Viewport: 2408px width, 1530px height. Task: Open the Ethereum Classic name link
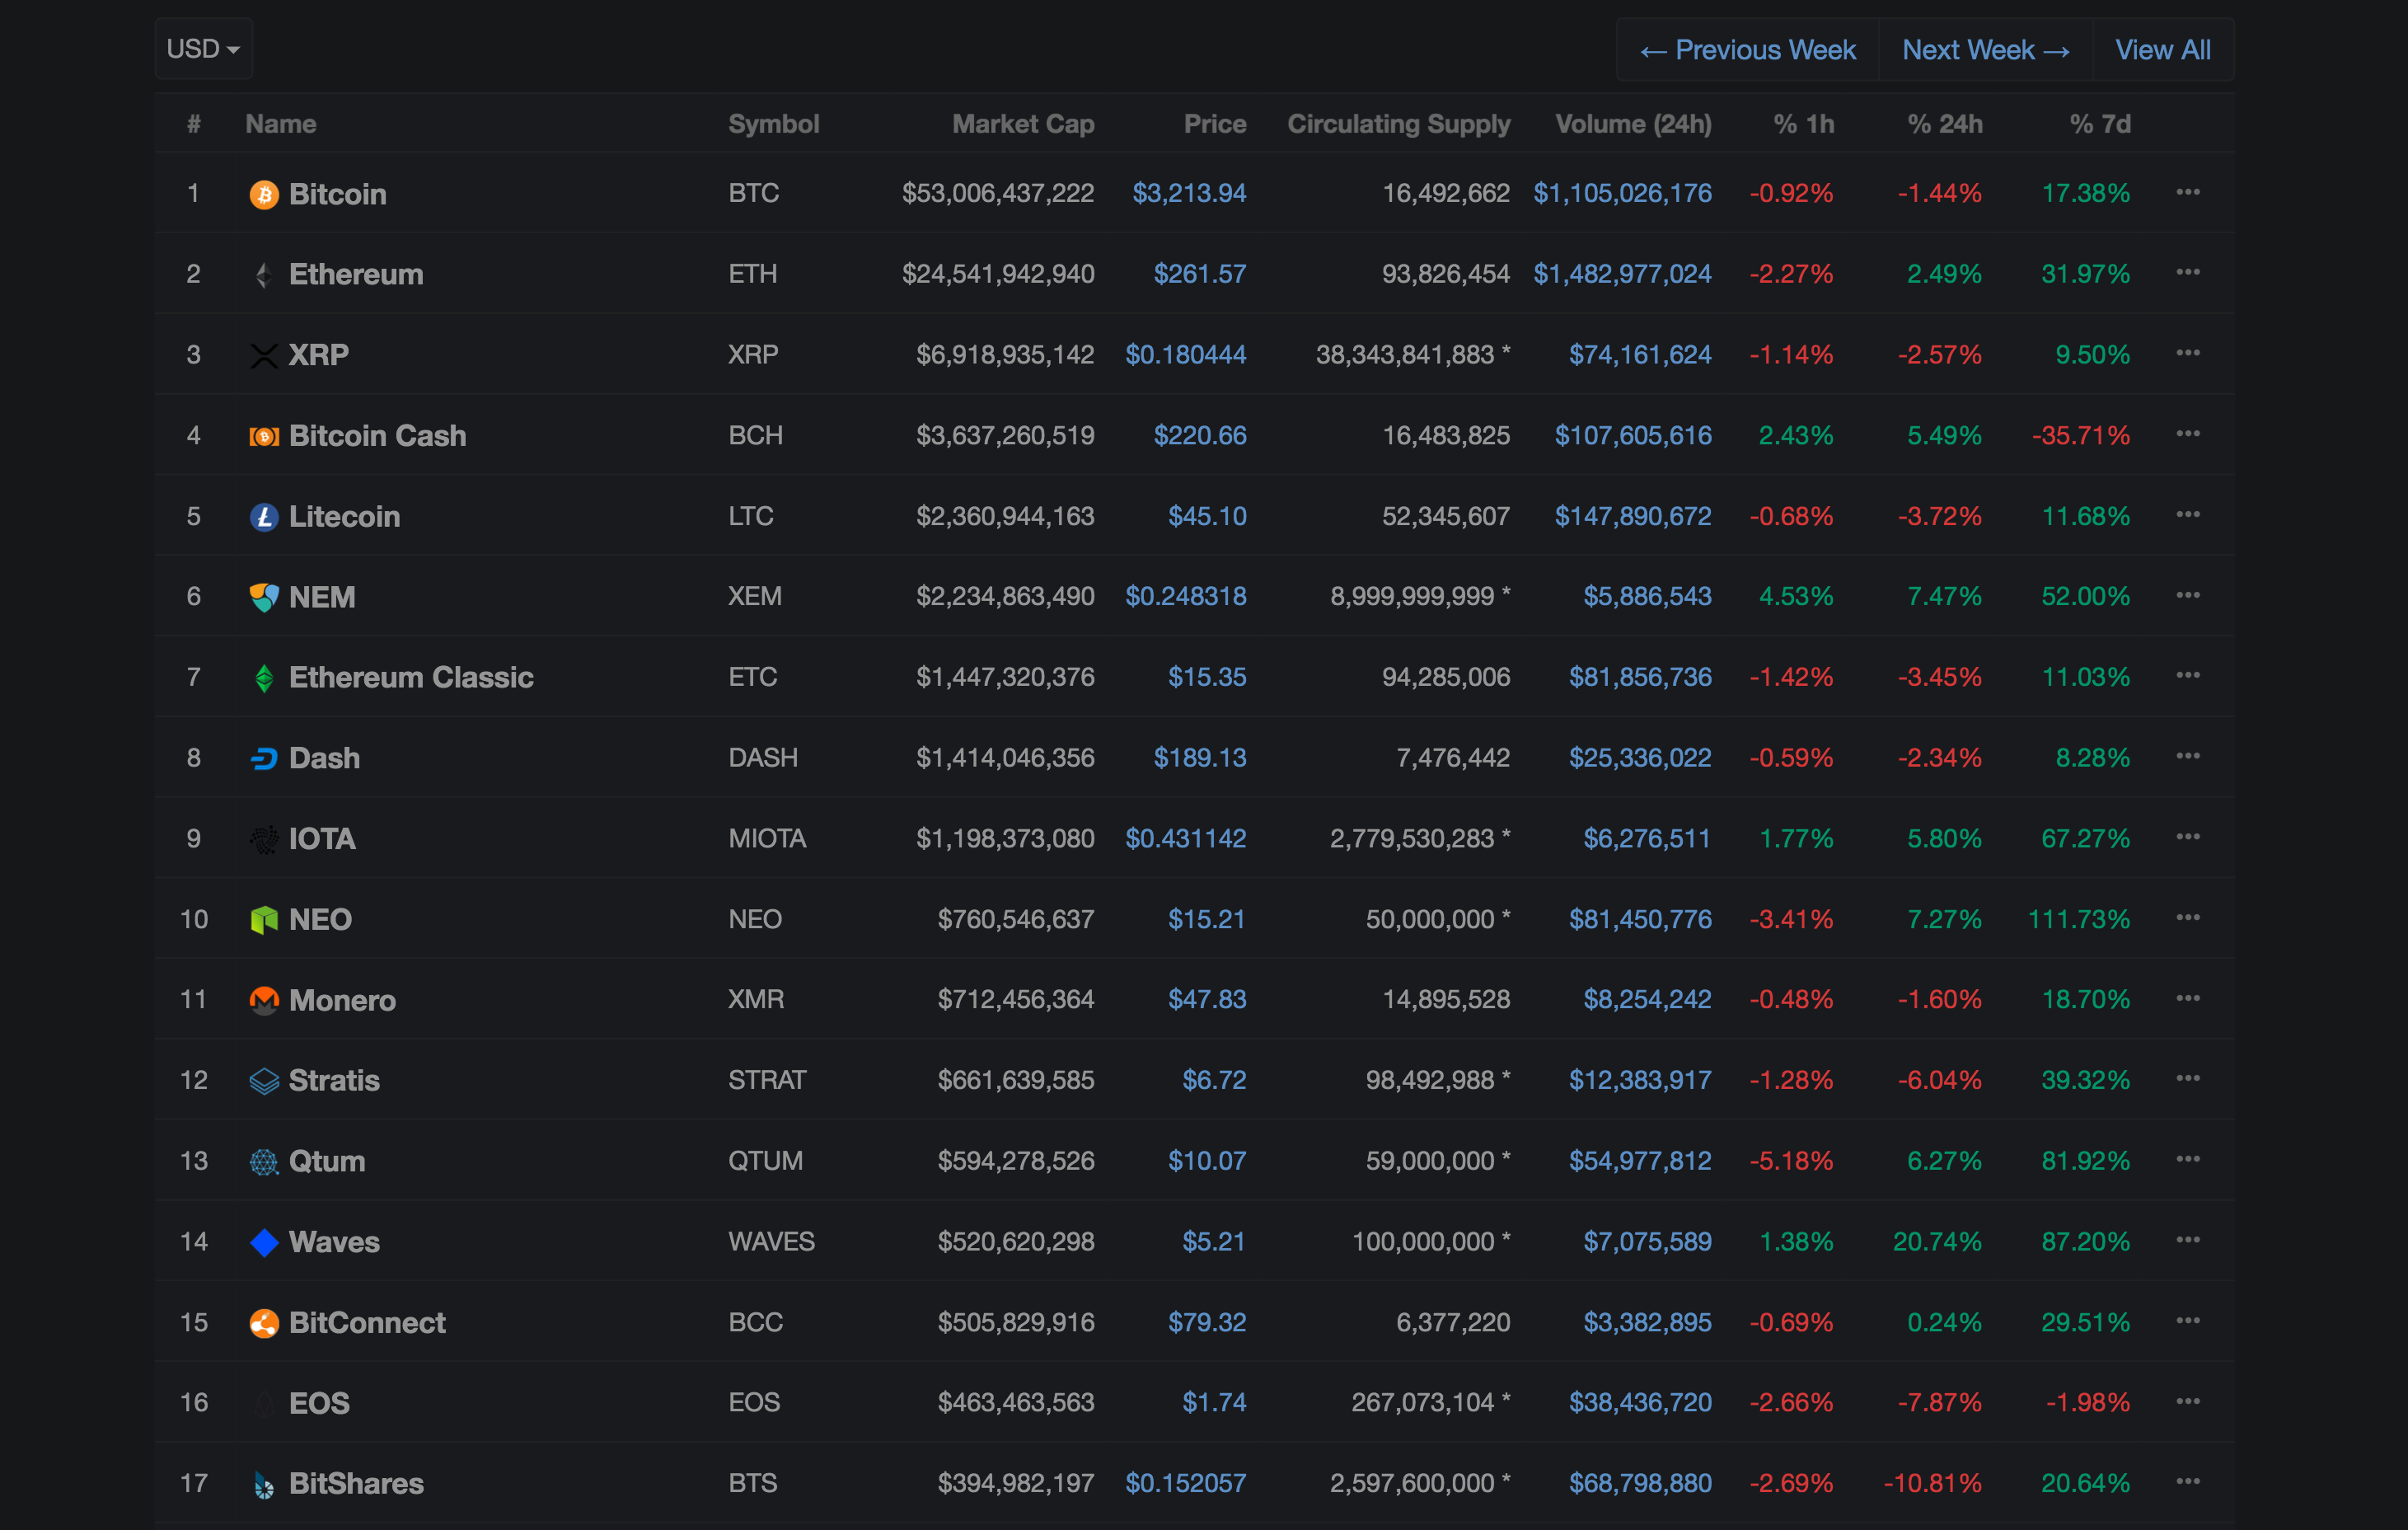tap(411, 678)
